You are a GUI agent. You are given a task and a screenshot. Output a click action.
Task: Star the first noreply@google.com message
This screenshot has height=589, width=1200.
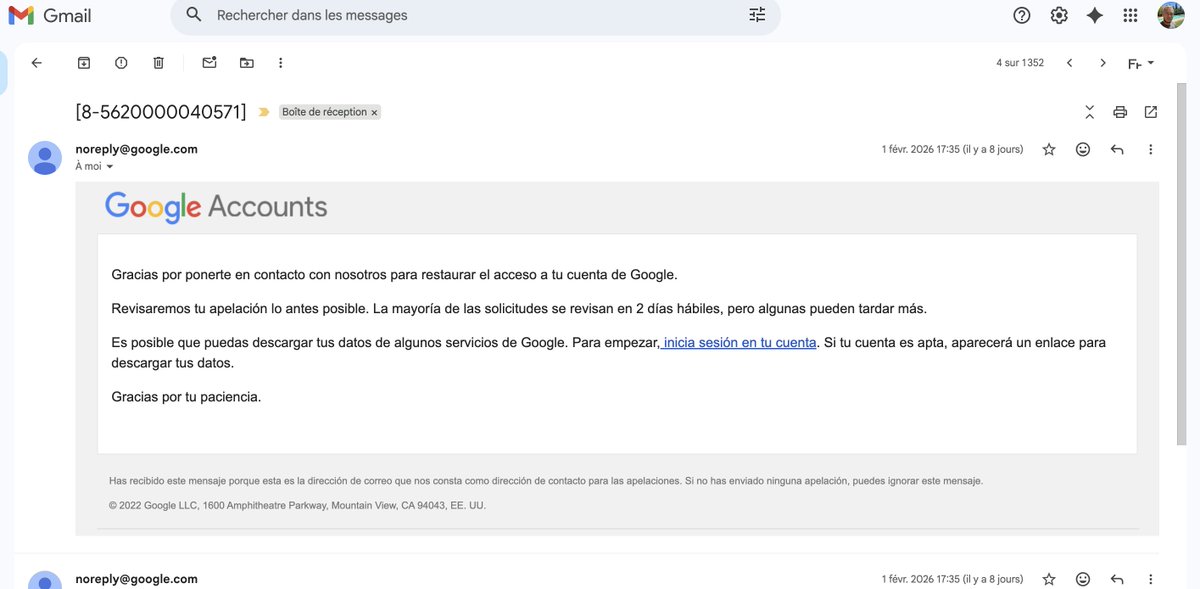tap(1049, 149)
